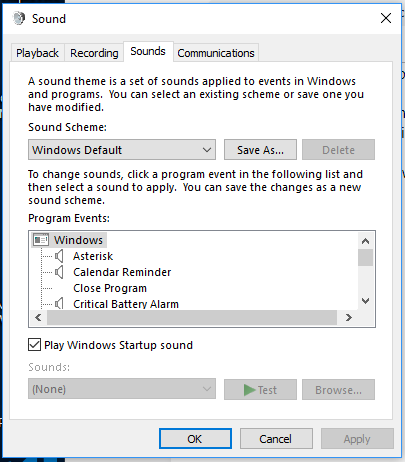The width and height of the screenshot is (405, 462).
Task: Open the Communications tab
Action: tap(216, 53)
